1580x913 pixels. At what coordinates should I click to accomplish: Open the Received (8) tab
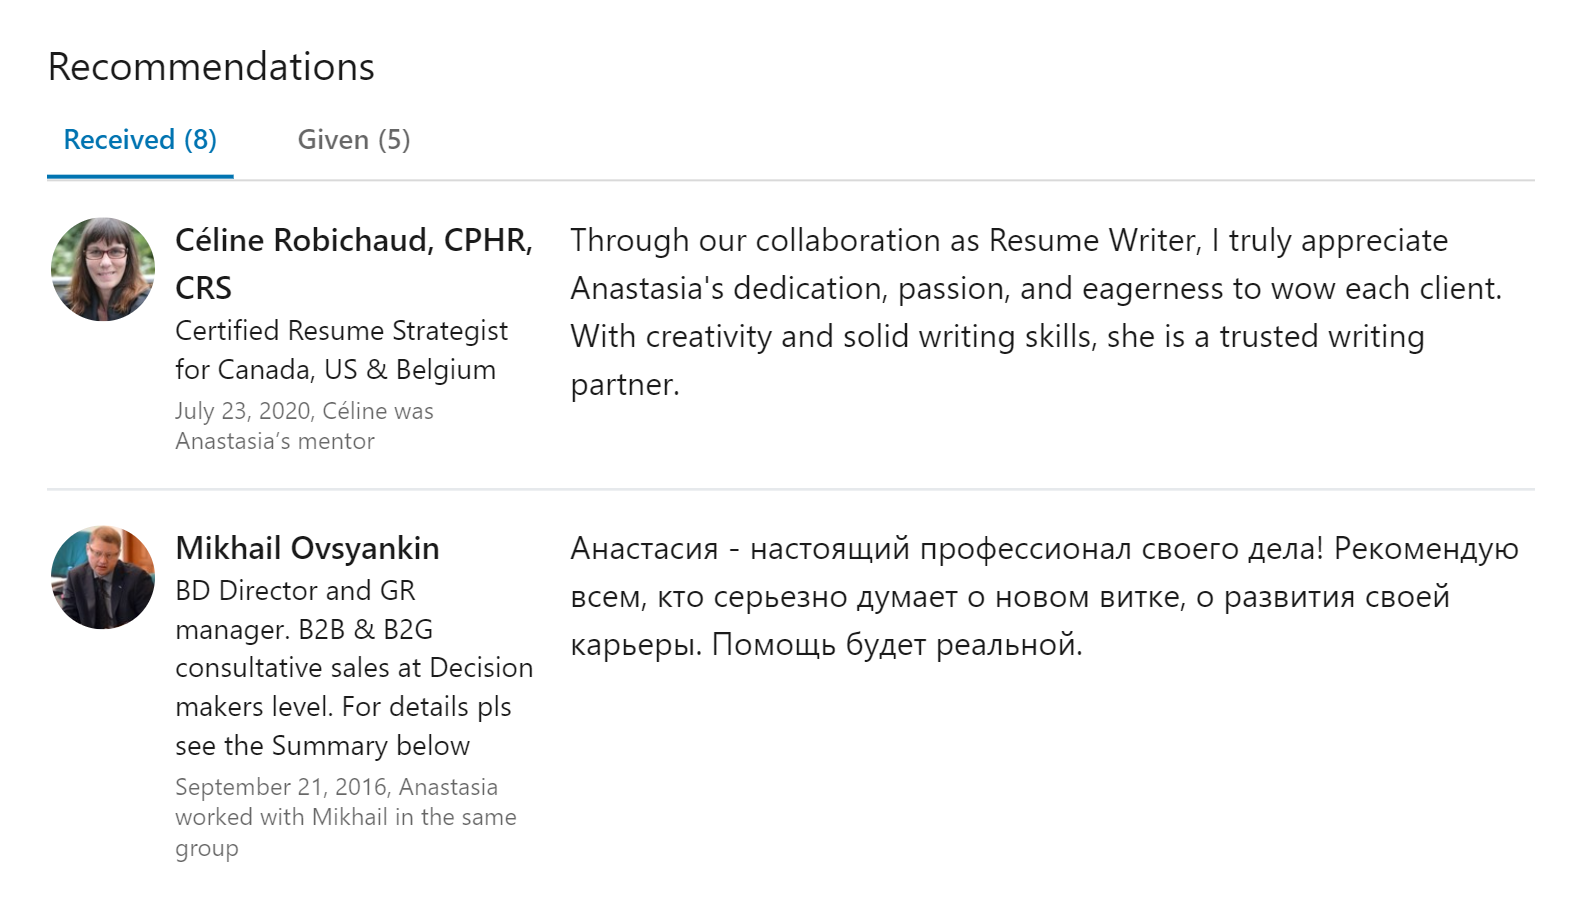coord(140,140)
